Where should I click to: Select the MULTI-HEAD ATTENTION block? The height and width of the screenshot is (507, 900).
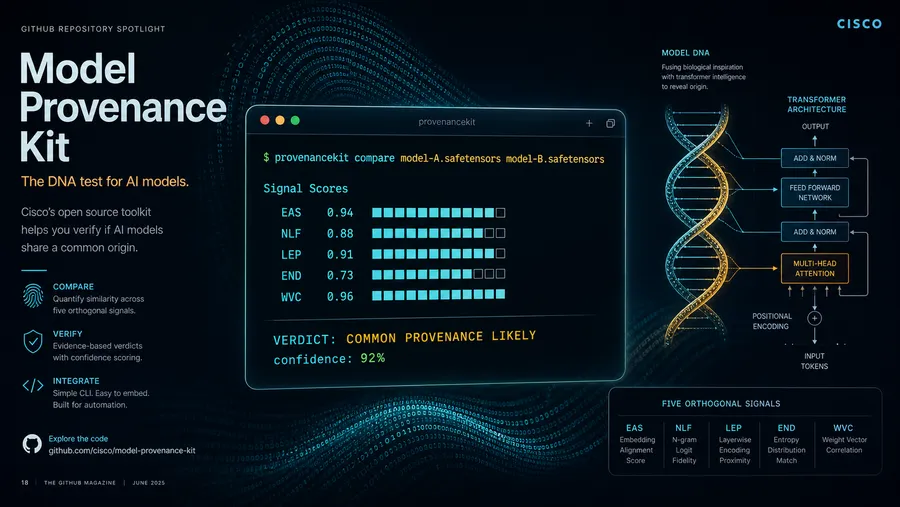[x=814, y=268]
